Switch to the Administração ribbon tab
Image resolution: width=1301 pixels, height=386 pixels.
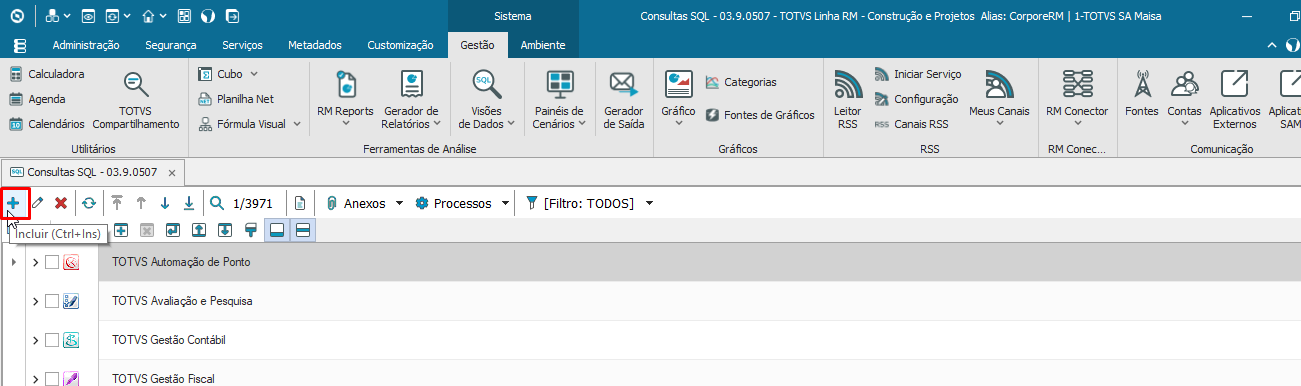click(86, 45)
